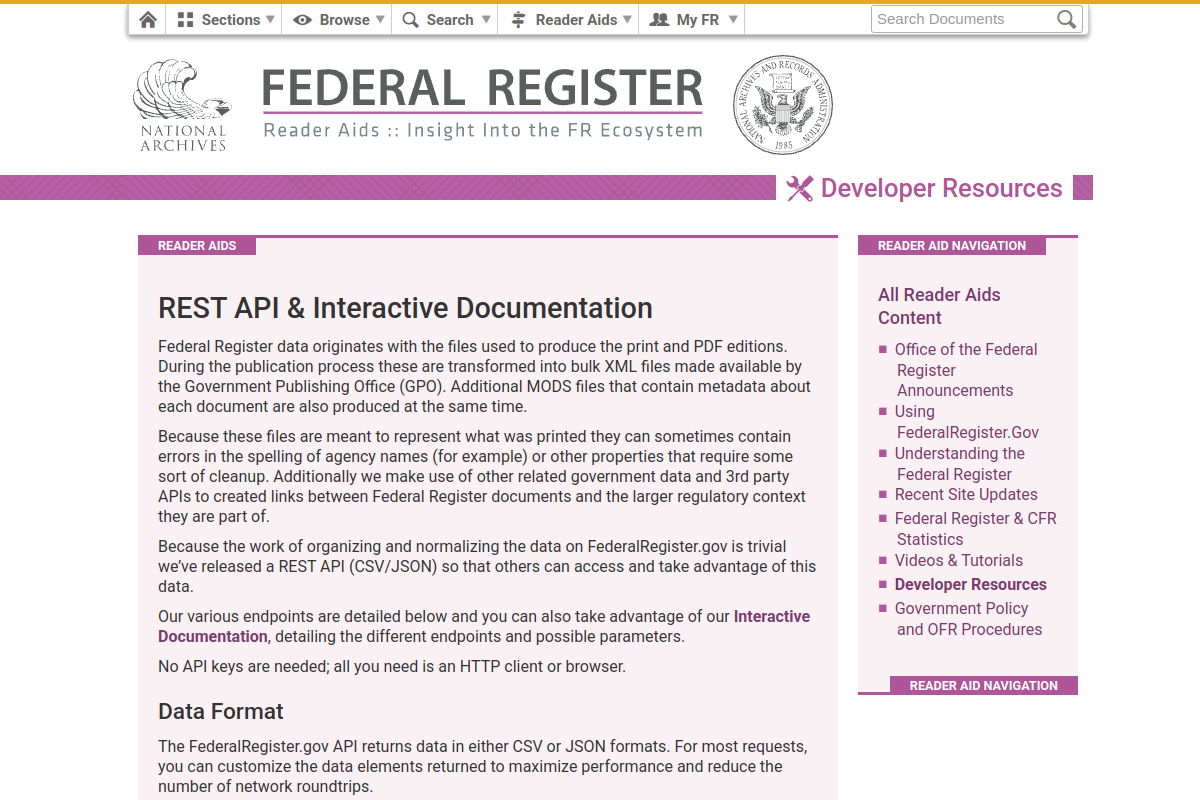Submit search with the magnifier button
Screen dimensions: 1200x800
click(1067, 19)
